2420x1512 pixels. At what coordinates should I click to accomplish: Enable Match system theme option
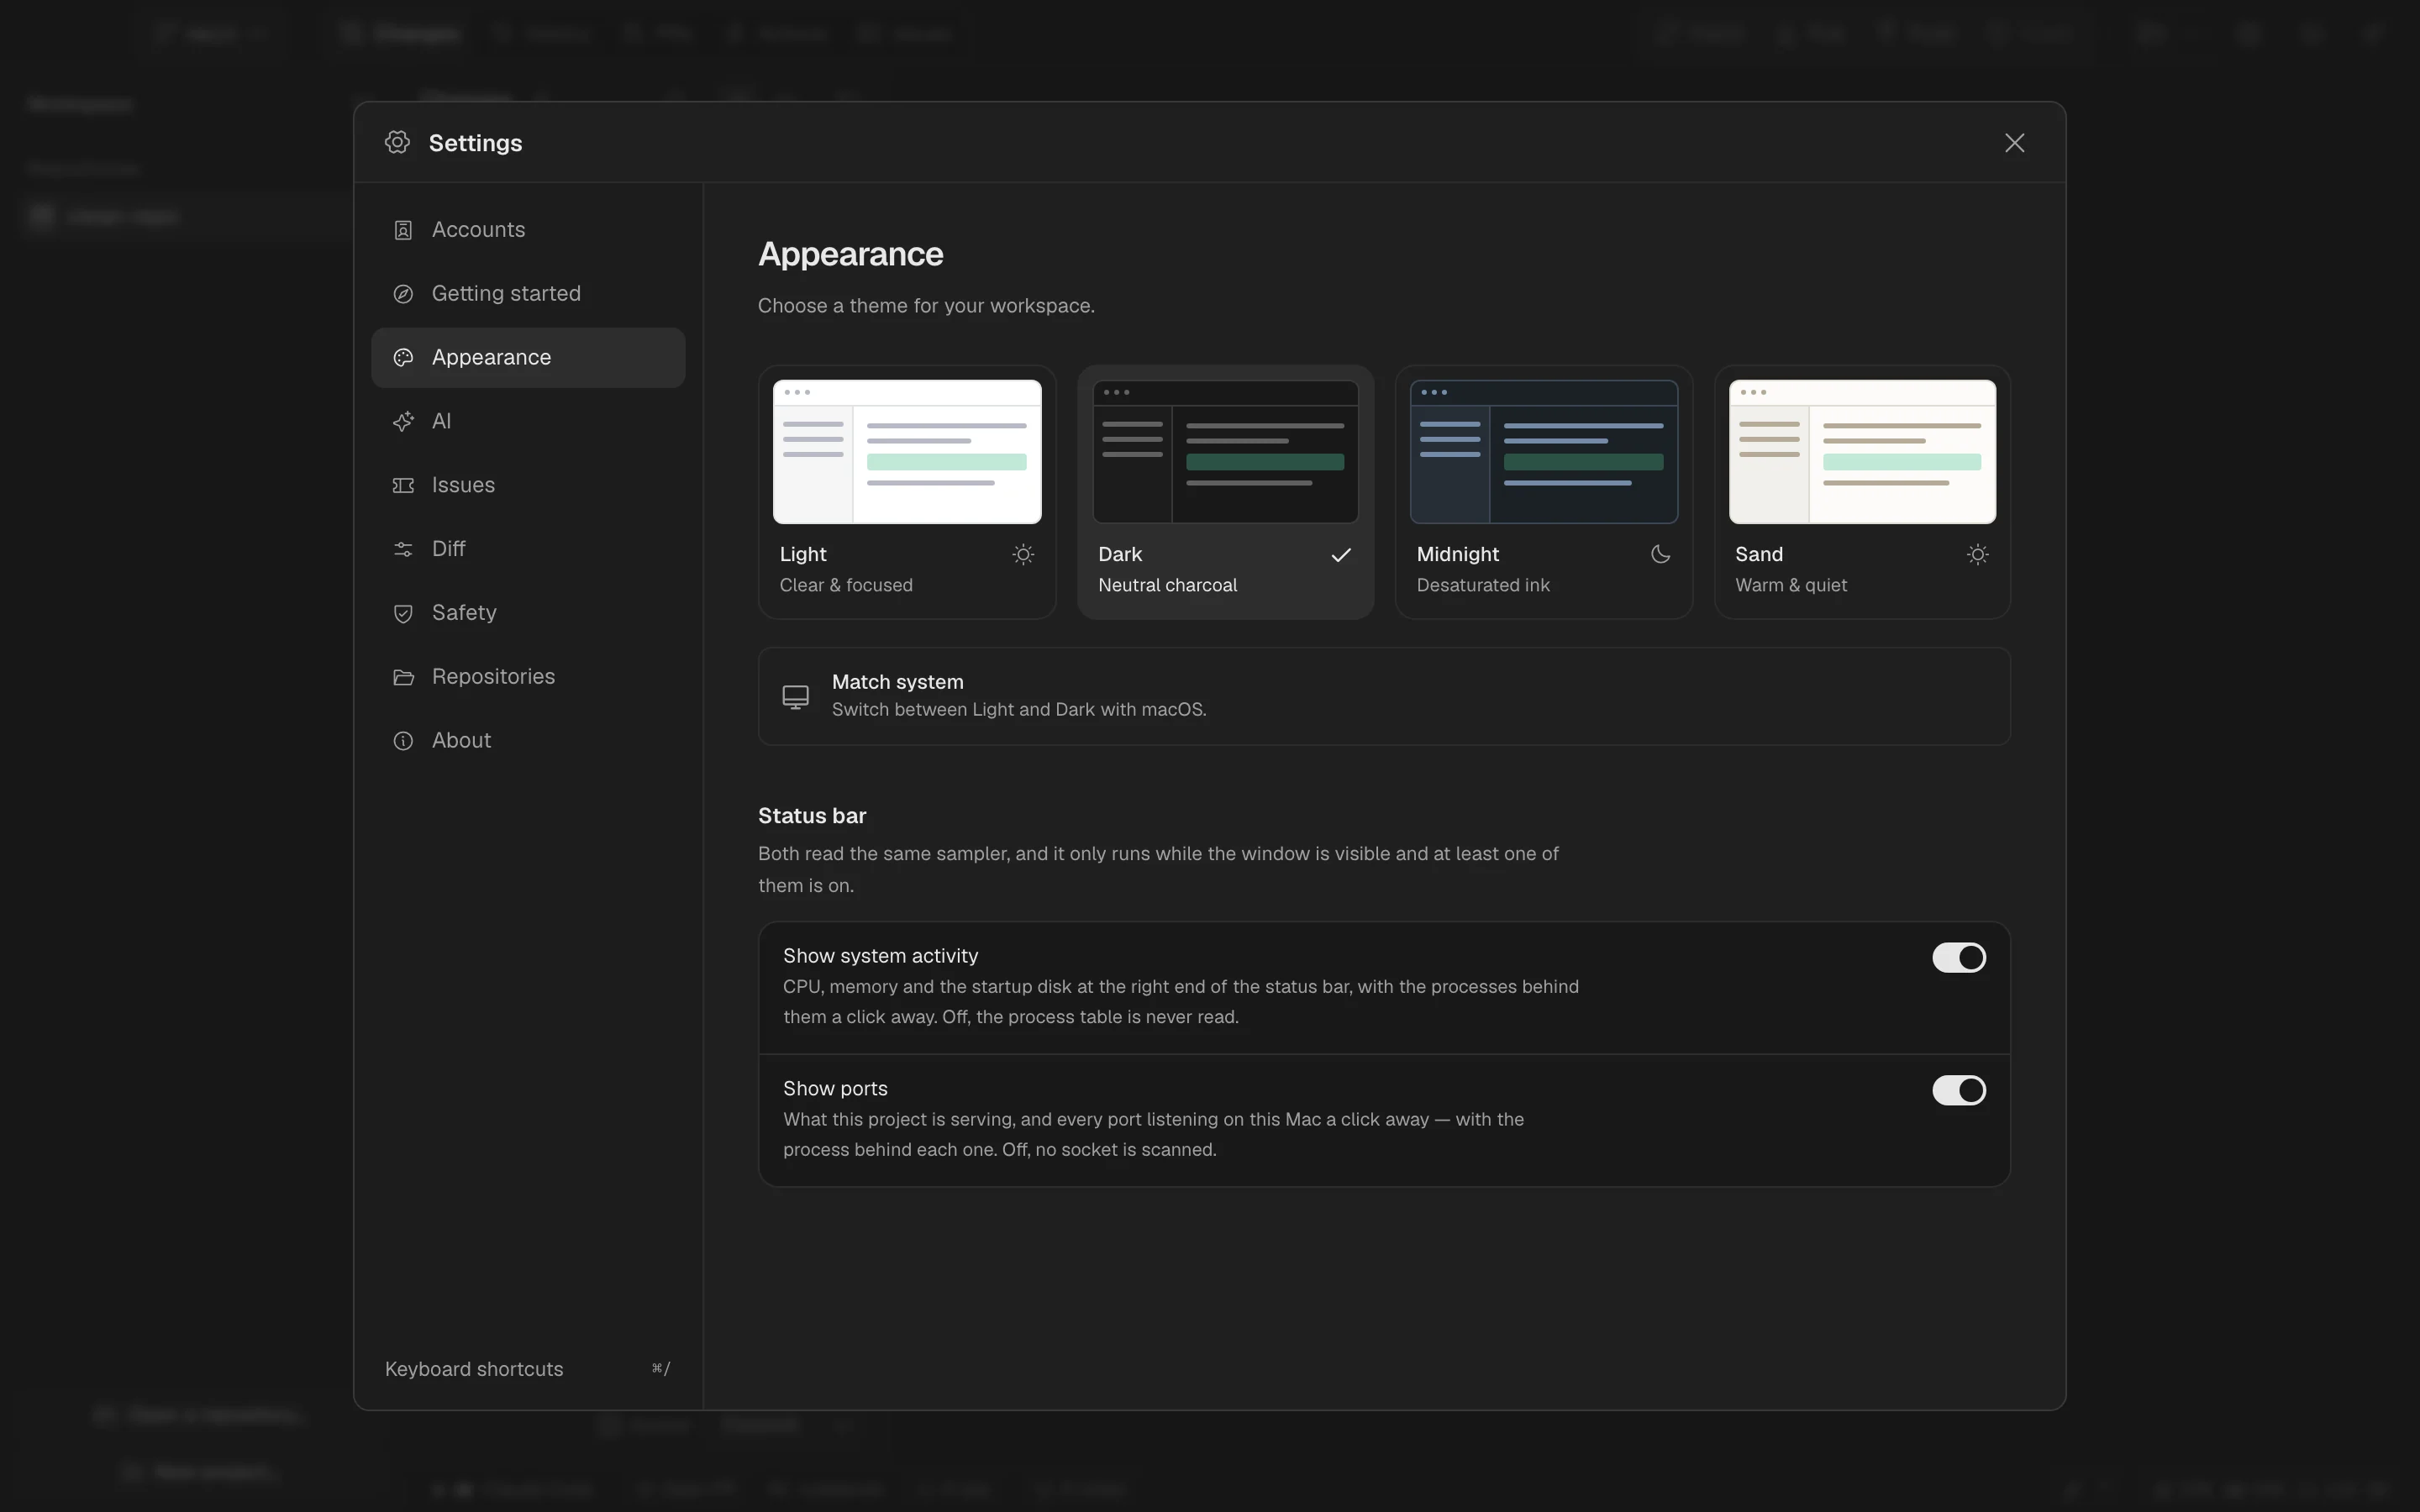(x=1384, y=696)
